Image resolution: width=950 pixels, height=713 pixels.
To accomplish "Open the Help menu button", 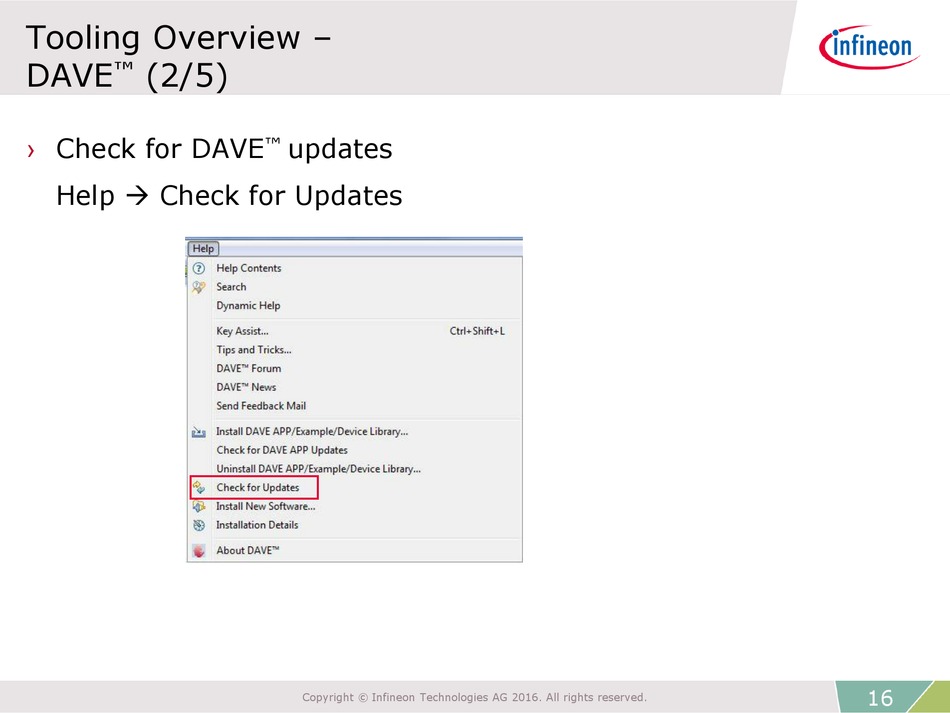I will pyautogui.click(x=203, y=248).
